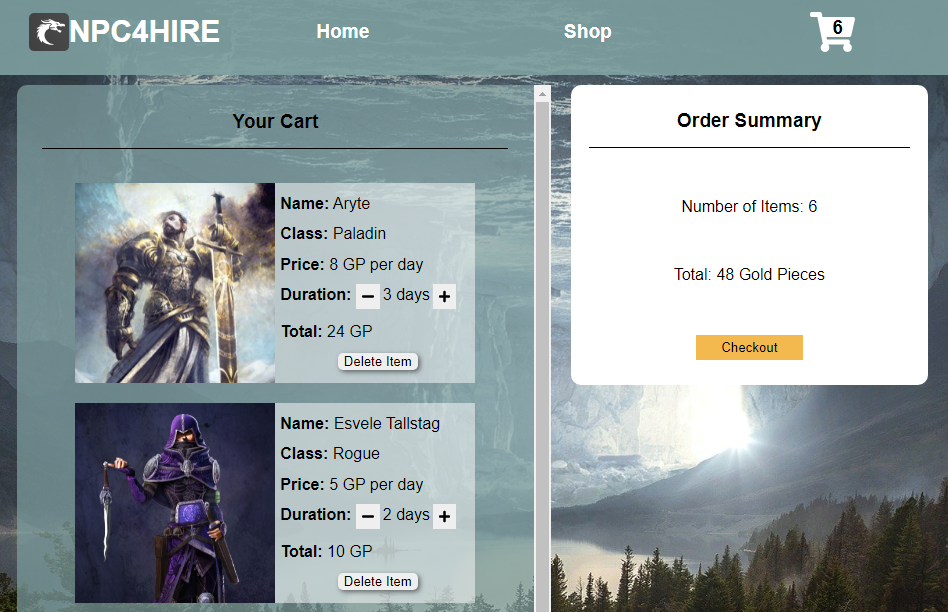Click the dragon logo icon
948x612 pixels.
(x=49, y=32)
